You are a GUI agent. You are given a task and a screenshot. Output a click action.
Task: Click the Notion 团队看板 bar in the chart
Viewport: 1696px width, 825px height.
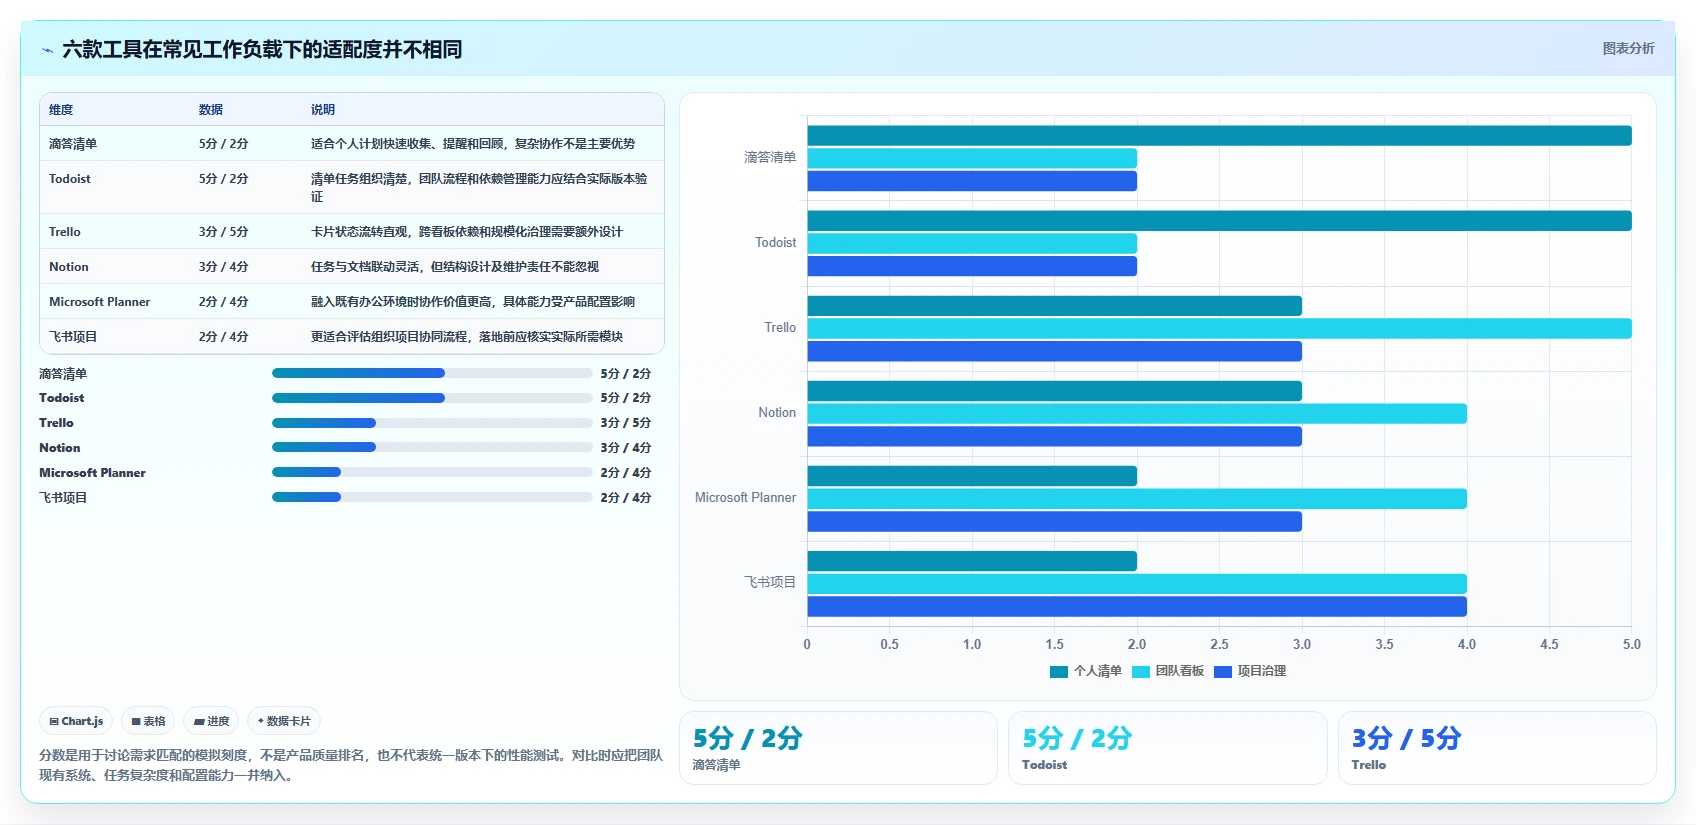tap(1137, 414)
